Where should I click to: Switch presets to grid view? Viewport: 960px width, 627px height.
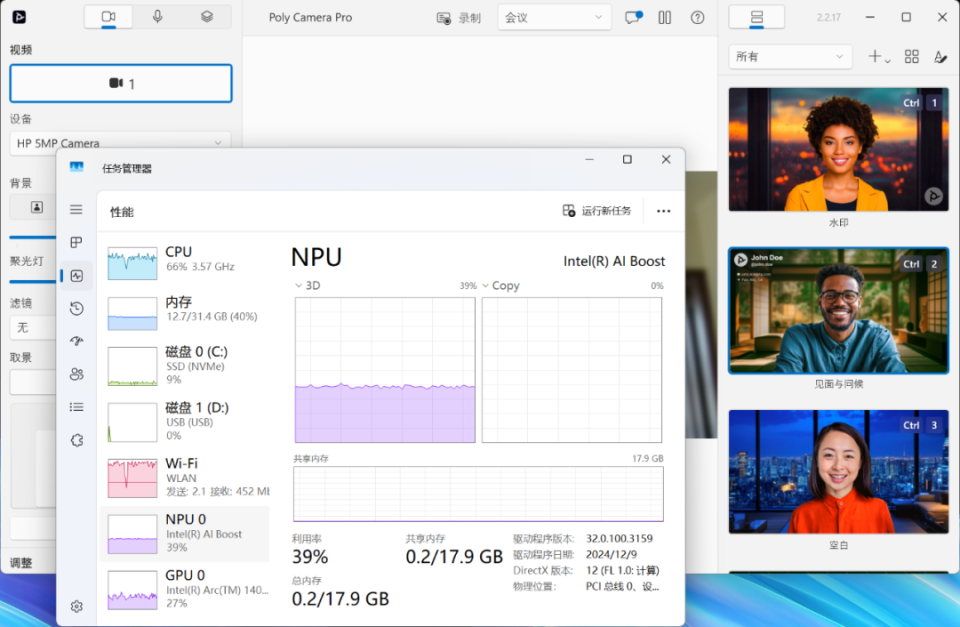click(x=912, y=57)
